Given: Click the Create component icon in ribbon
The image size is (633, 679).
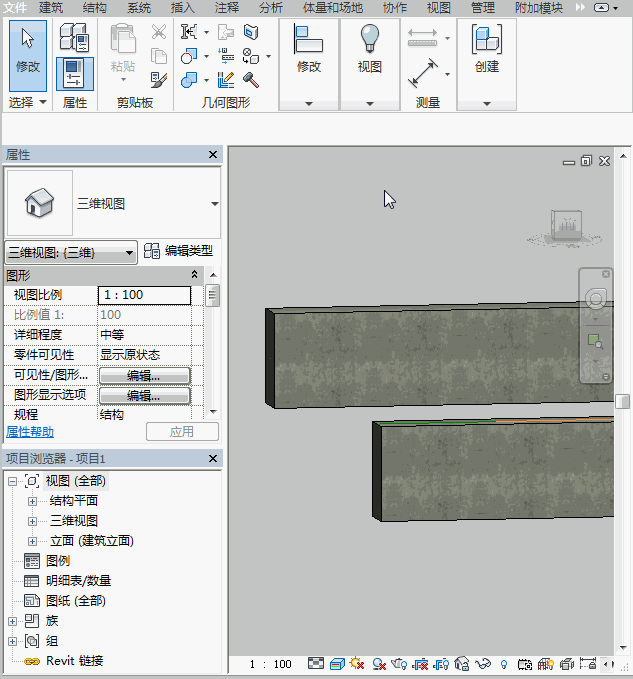Looking at the screenshot, I should 486,50.
